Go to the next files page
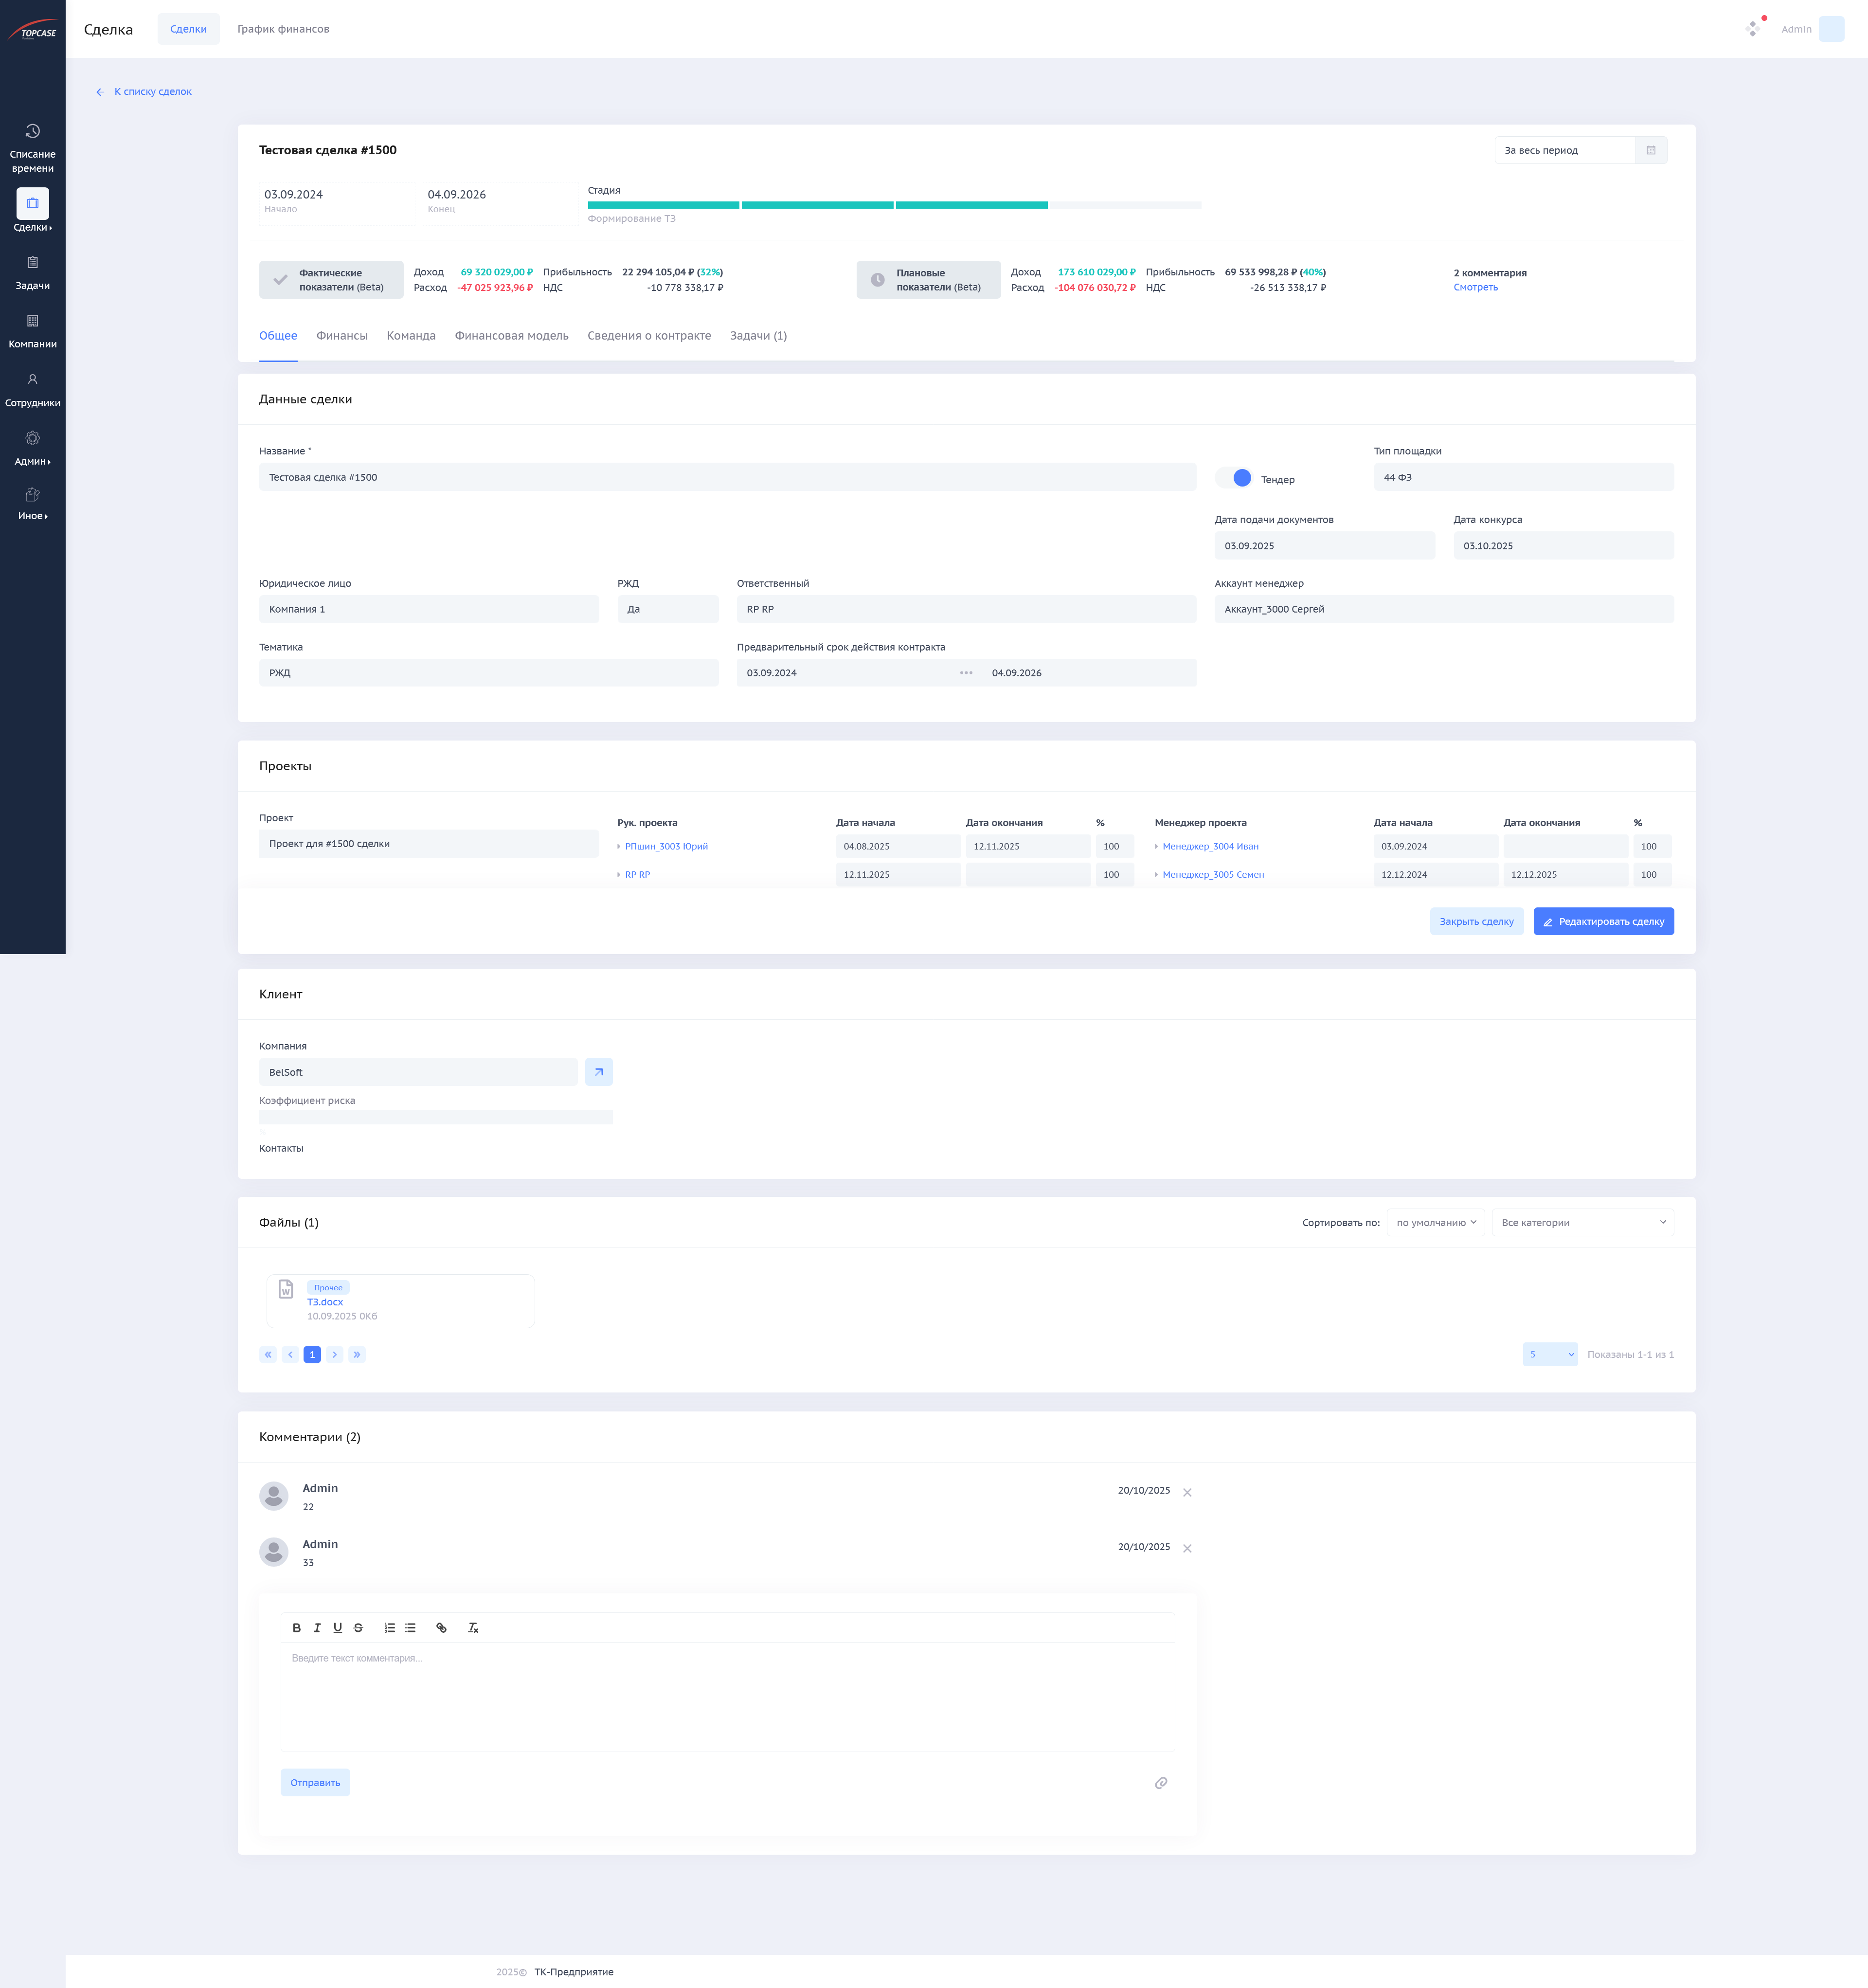Screen dimensions: 1868x1988 pos(334,1355)
